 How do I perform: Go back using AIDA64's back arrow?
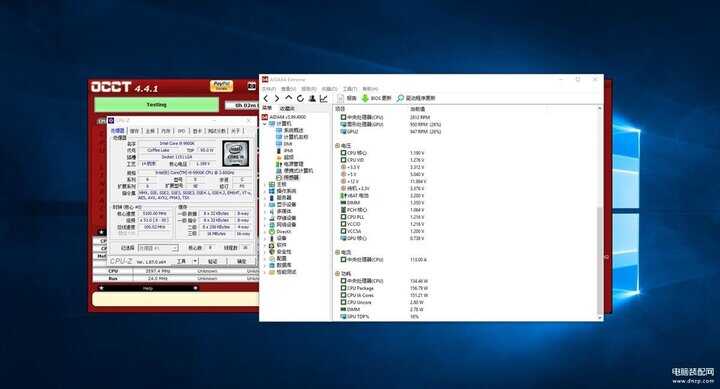266,98
